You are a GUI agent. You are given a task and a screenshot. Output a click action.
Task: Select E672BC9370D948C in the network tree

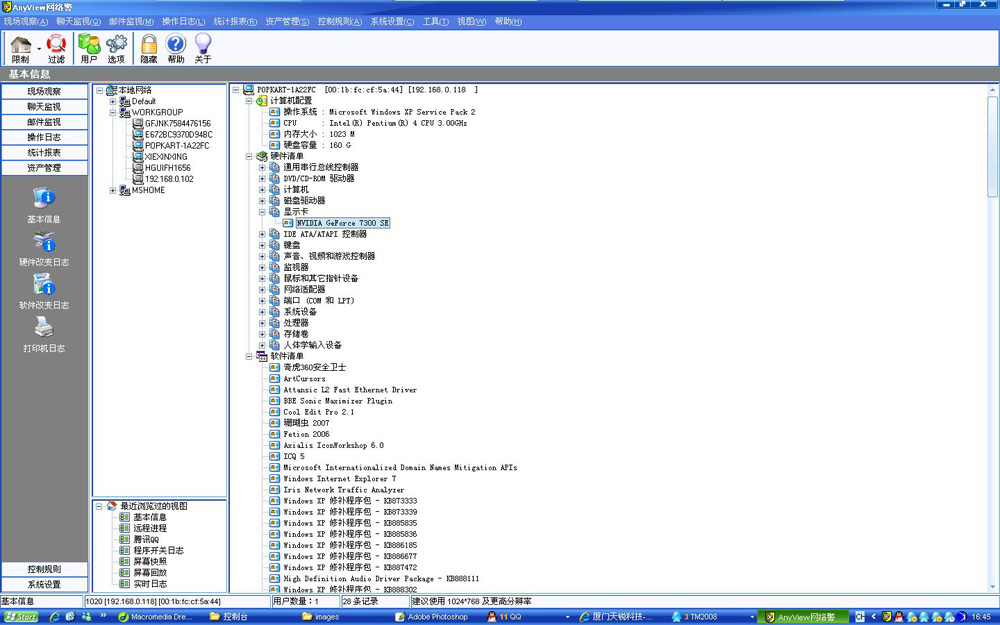pos(179,135)
